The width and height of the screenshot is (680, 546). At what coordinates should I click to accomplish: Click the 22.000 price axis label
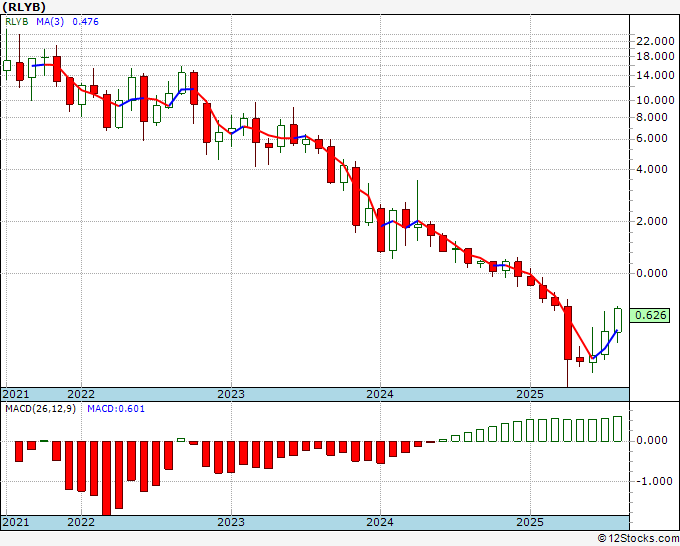(x=655, y=41)
